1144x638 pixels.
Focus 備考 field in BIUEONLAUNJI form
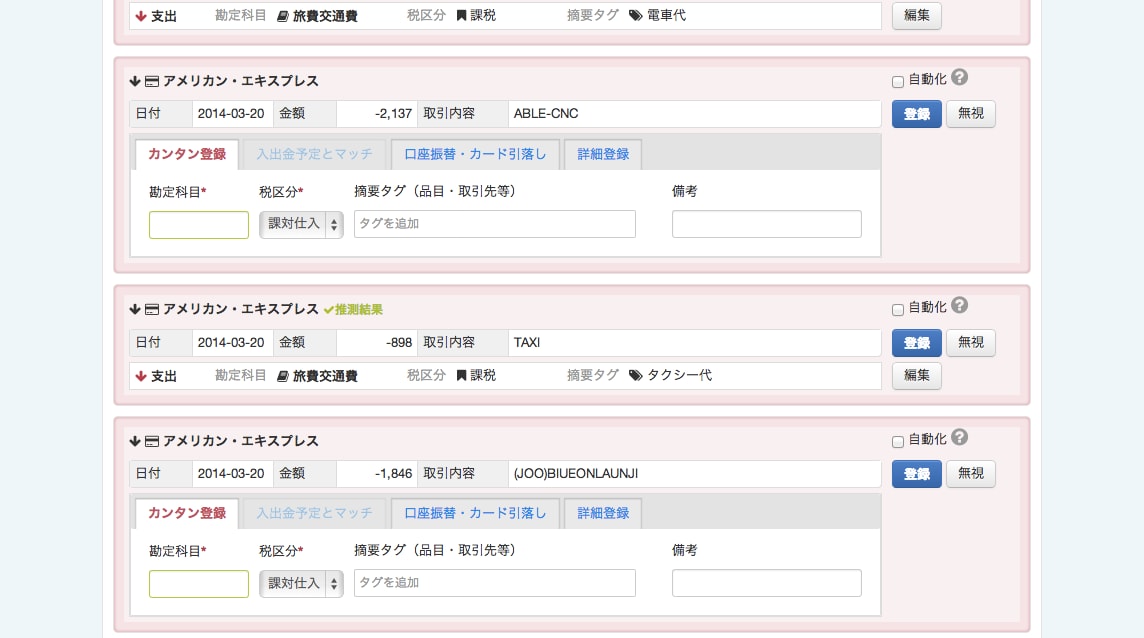click(x=766, y=583)
